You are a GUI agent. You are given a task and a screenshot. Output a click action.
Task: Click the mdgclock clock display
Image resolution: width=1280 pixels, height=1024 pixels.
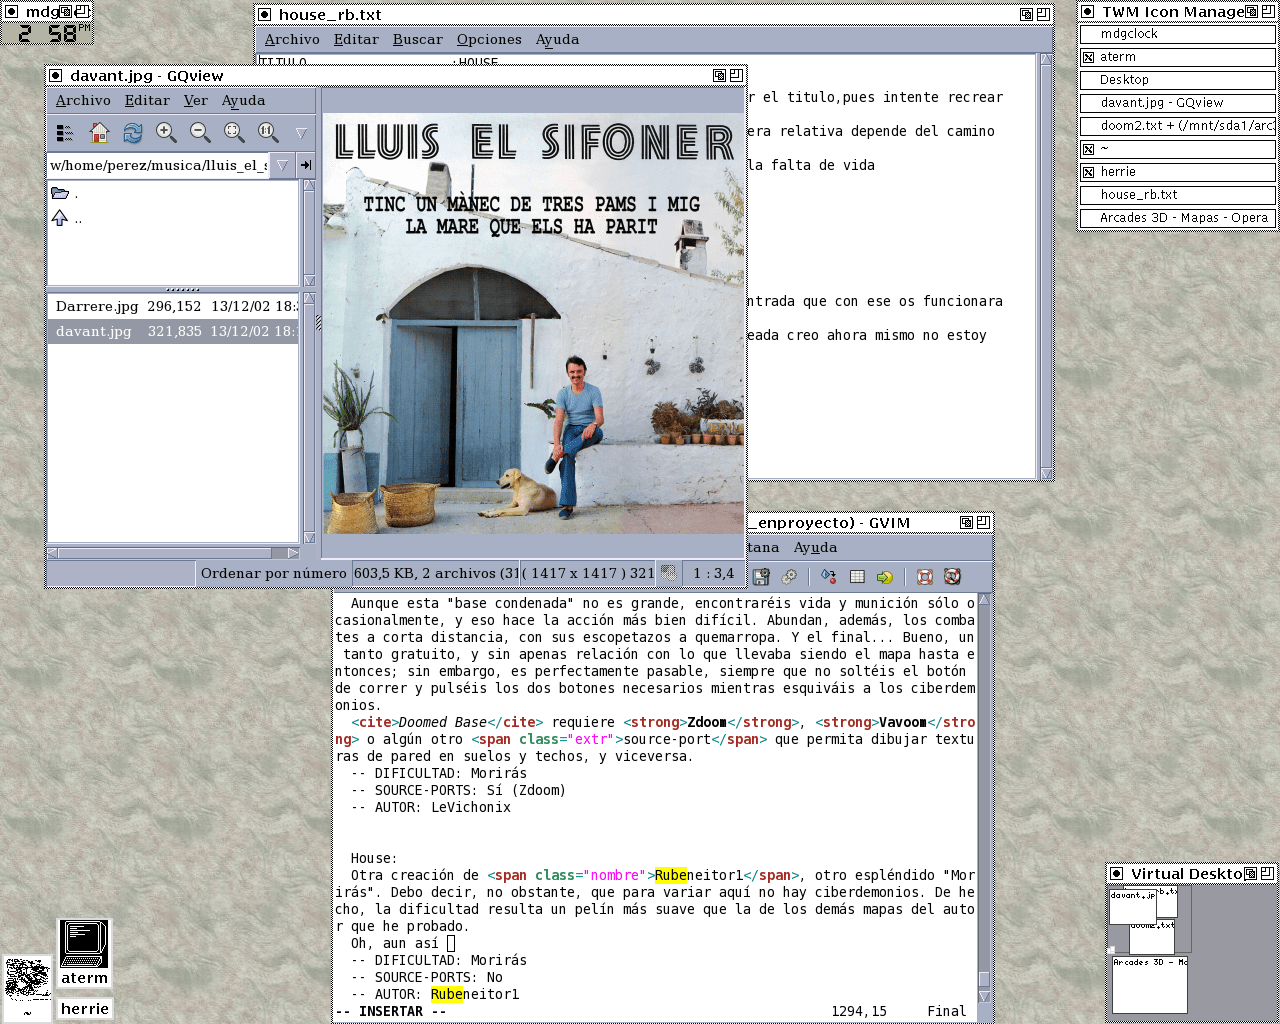[x=47, y=33]
